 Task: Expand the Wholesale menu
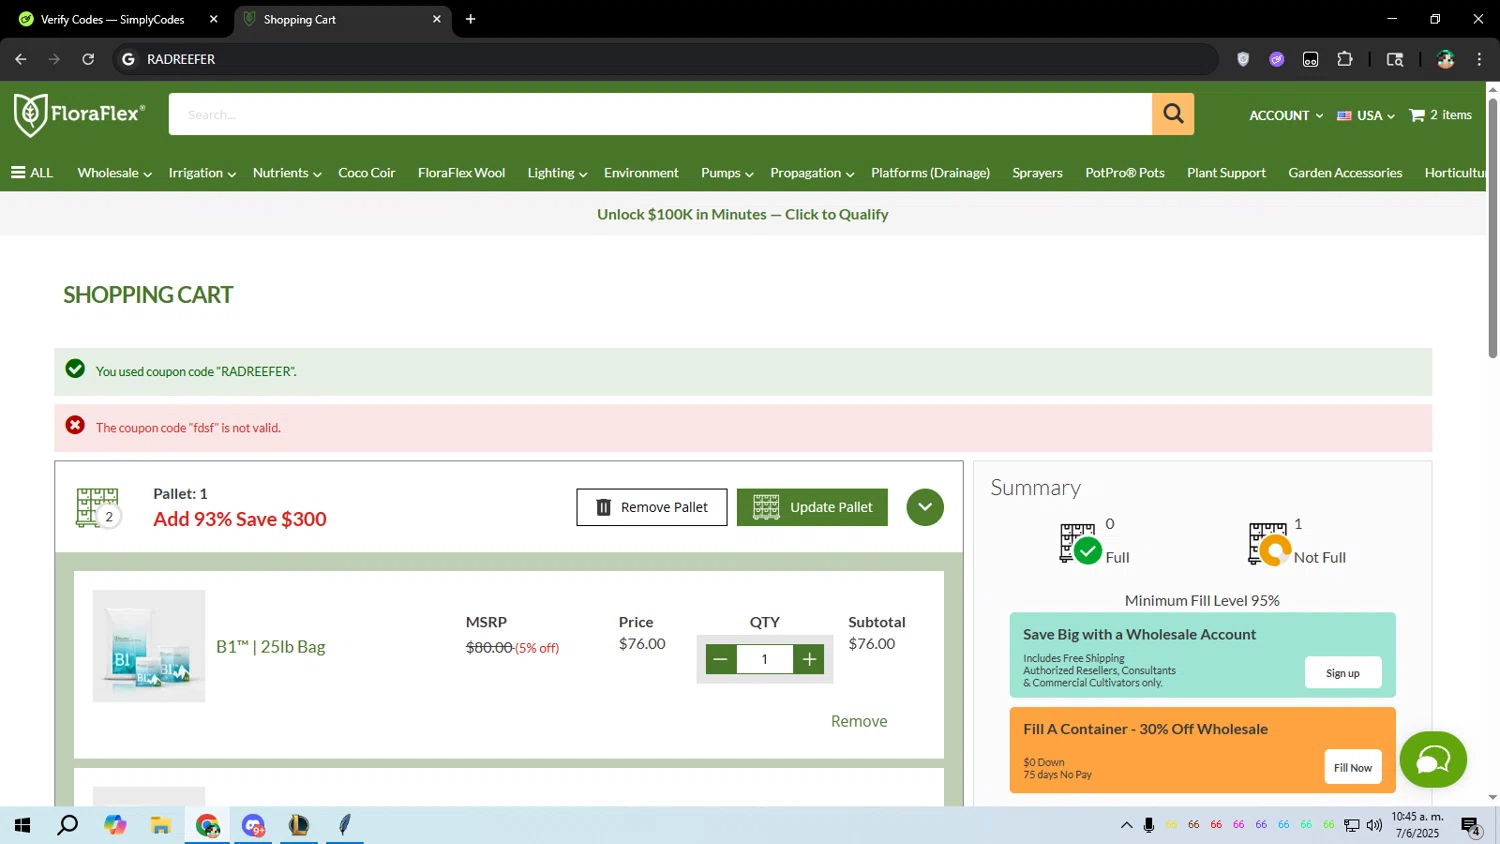(114, 173)
